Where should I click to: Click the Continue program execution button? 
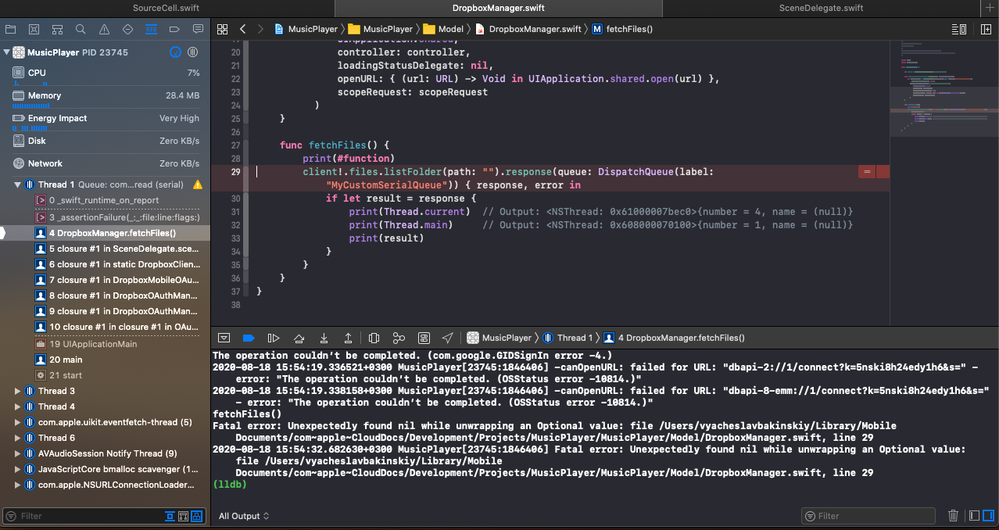[273, 338]
